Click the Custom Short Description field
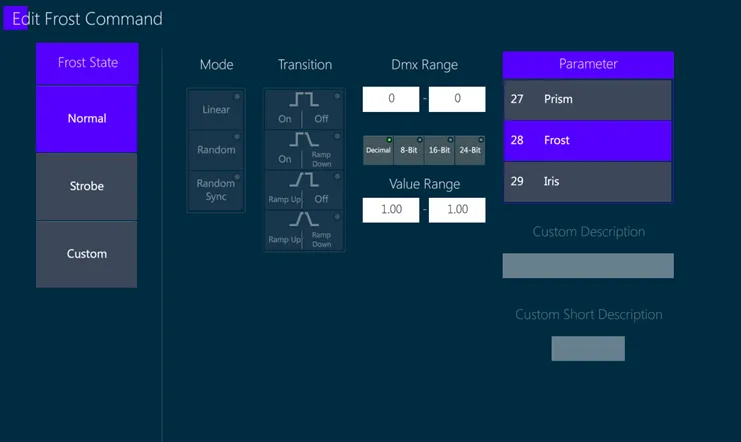Image resolution: width=741 pixels, height=442 pixels. pyautogui.click(x=588, y=348)
